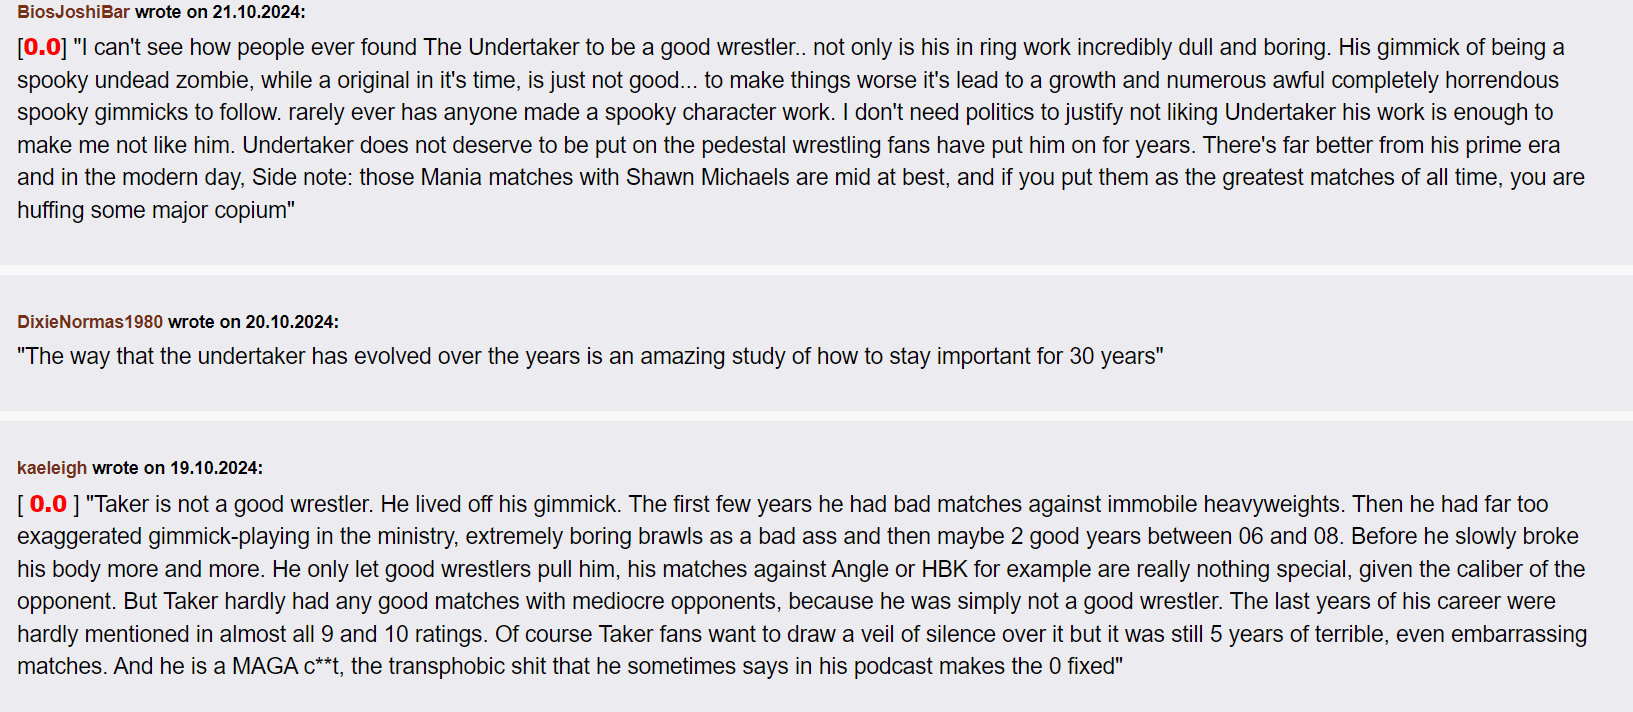Image resolution: width=1633 pixels, height=712 pixels.
Task: Click the word "MAGA" in the last comment
Action: 264,667
